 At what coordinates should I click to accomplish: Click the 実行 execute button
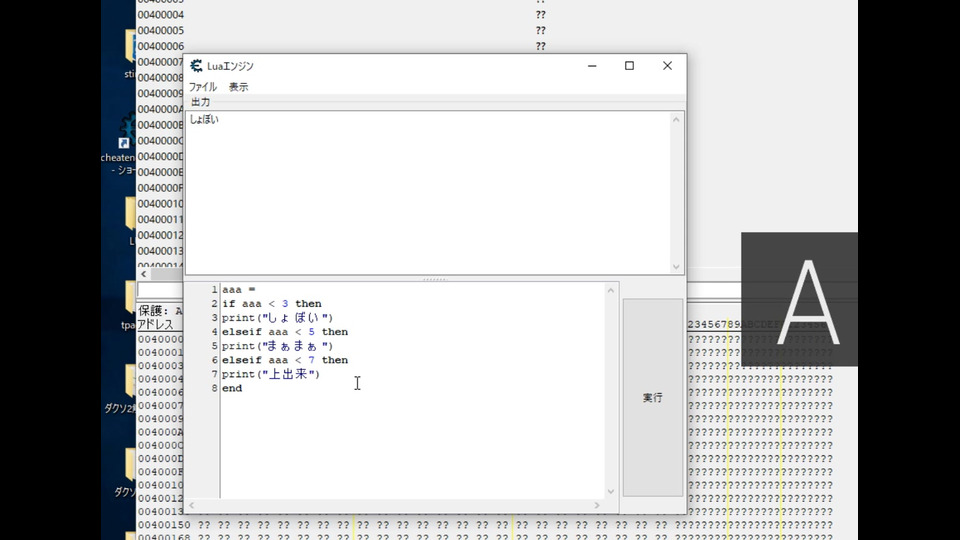653,397
